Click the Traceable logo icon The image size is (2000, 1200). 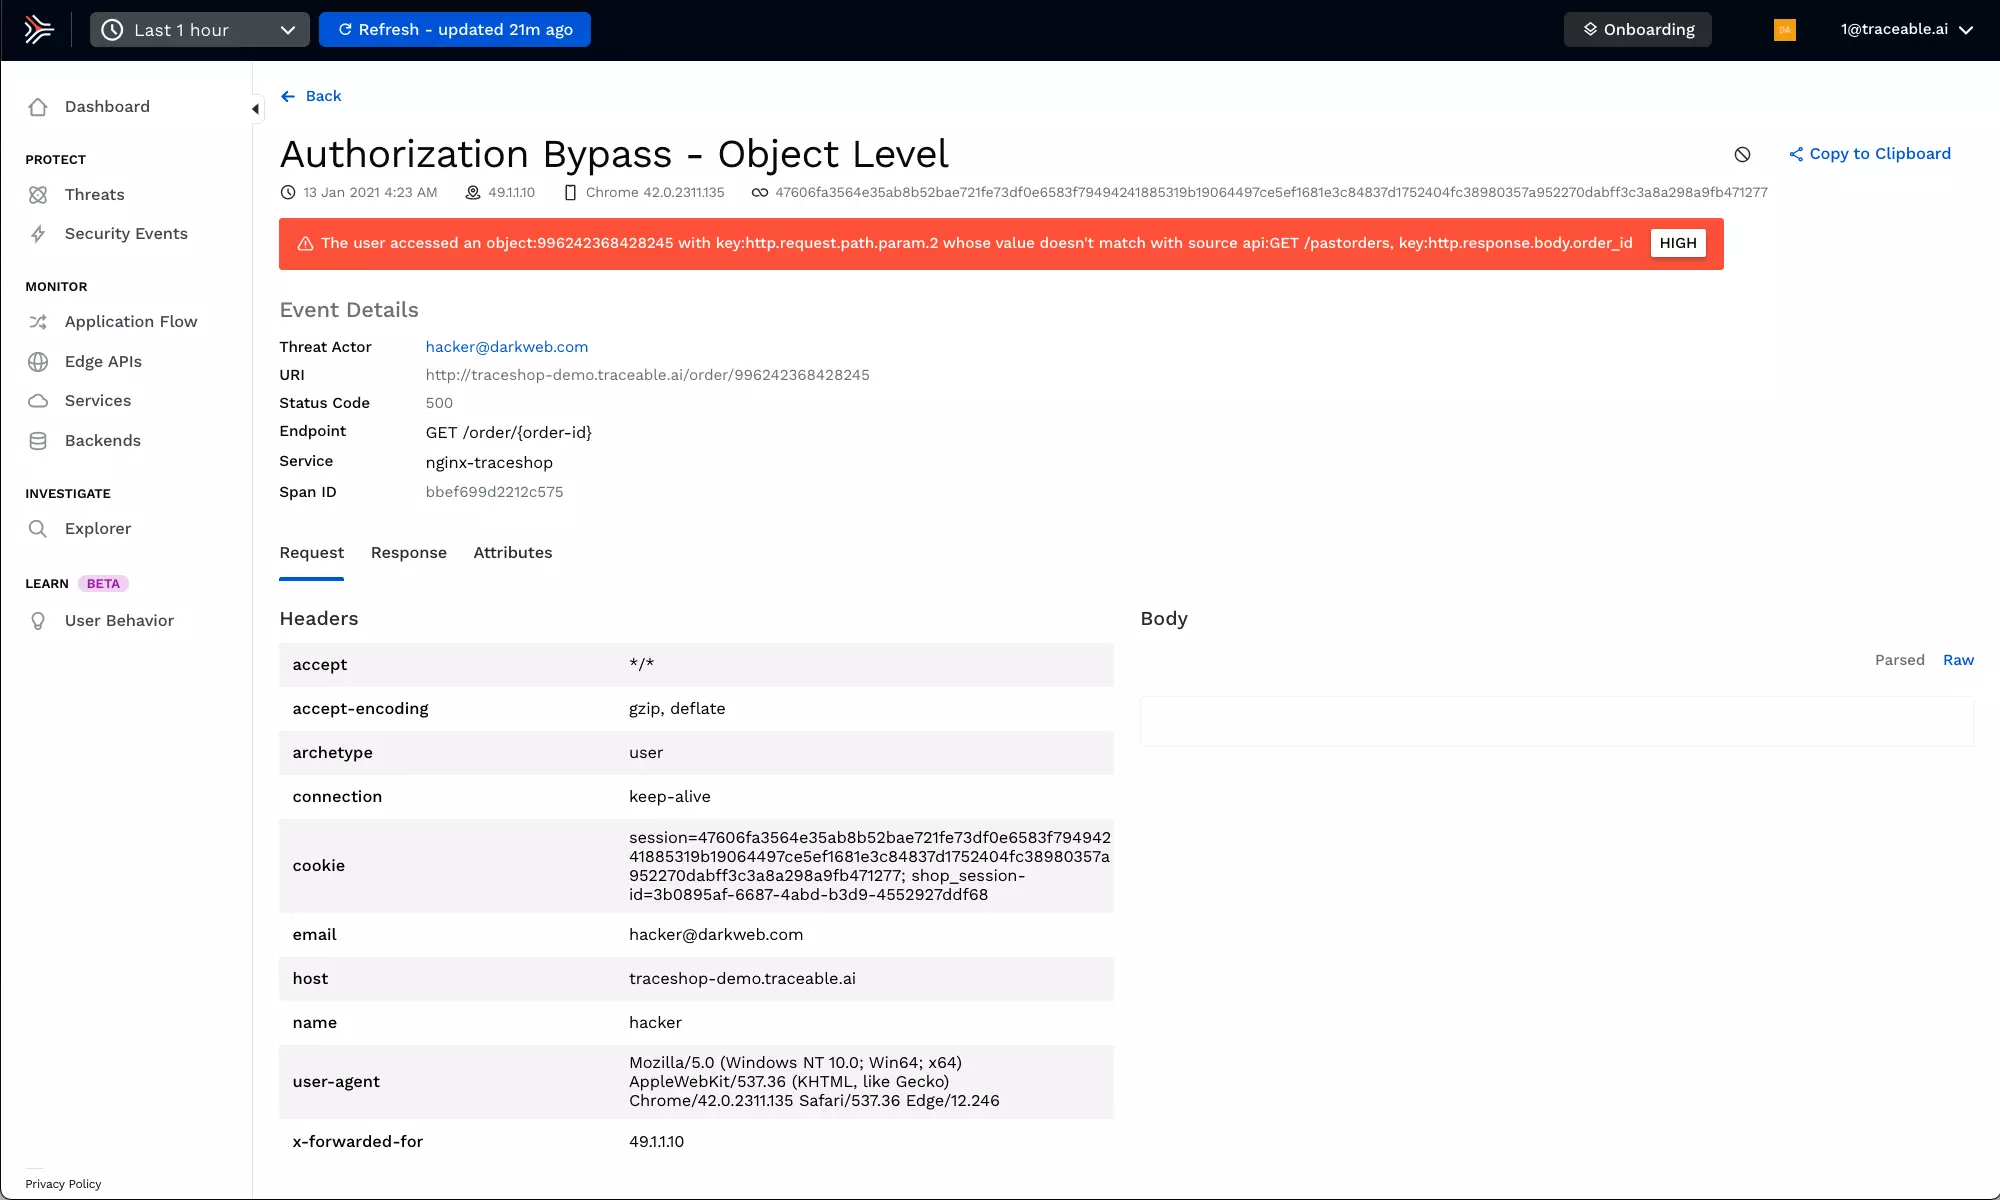coord(38,29)
